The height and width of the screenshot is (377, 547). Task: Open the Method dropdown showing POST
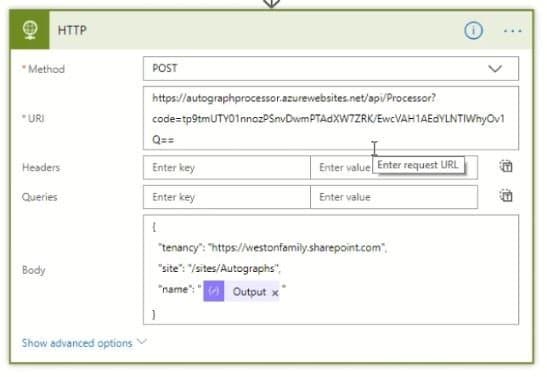tap(331, 69)
